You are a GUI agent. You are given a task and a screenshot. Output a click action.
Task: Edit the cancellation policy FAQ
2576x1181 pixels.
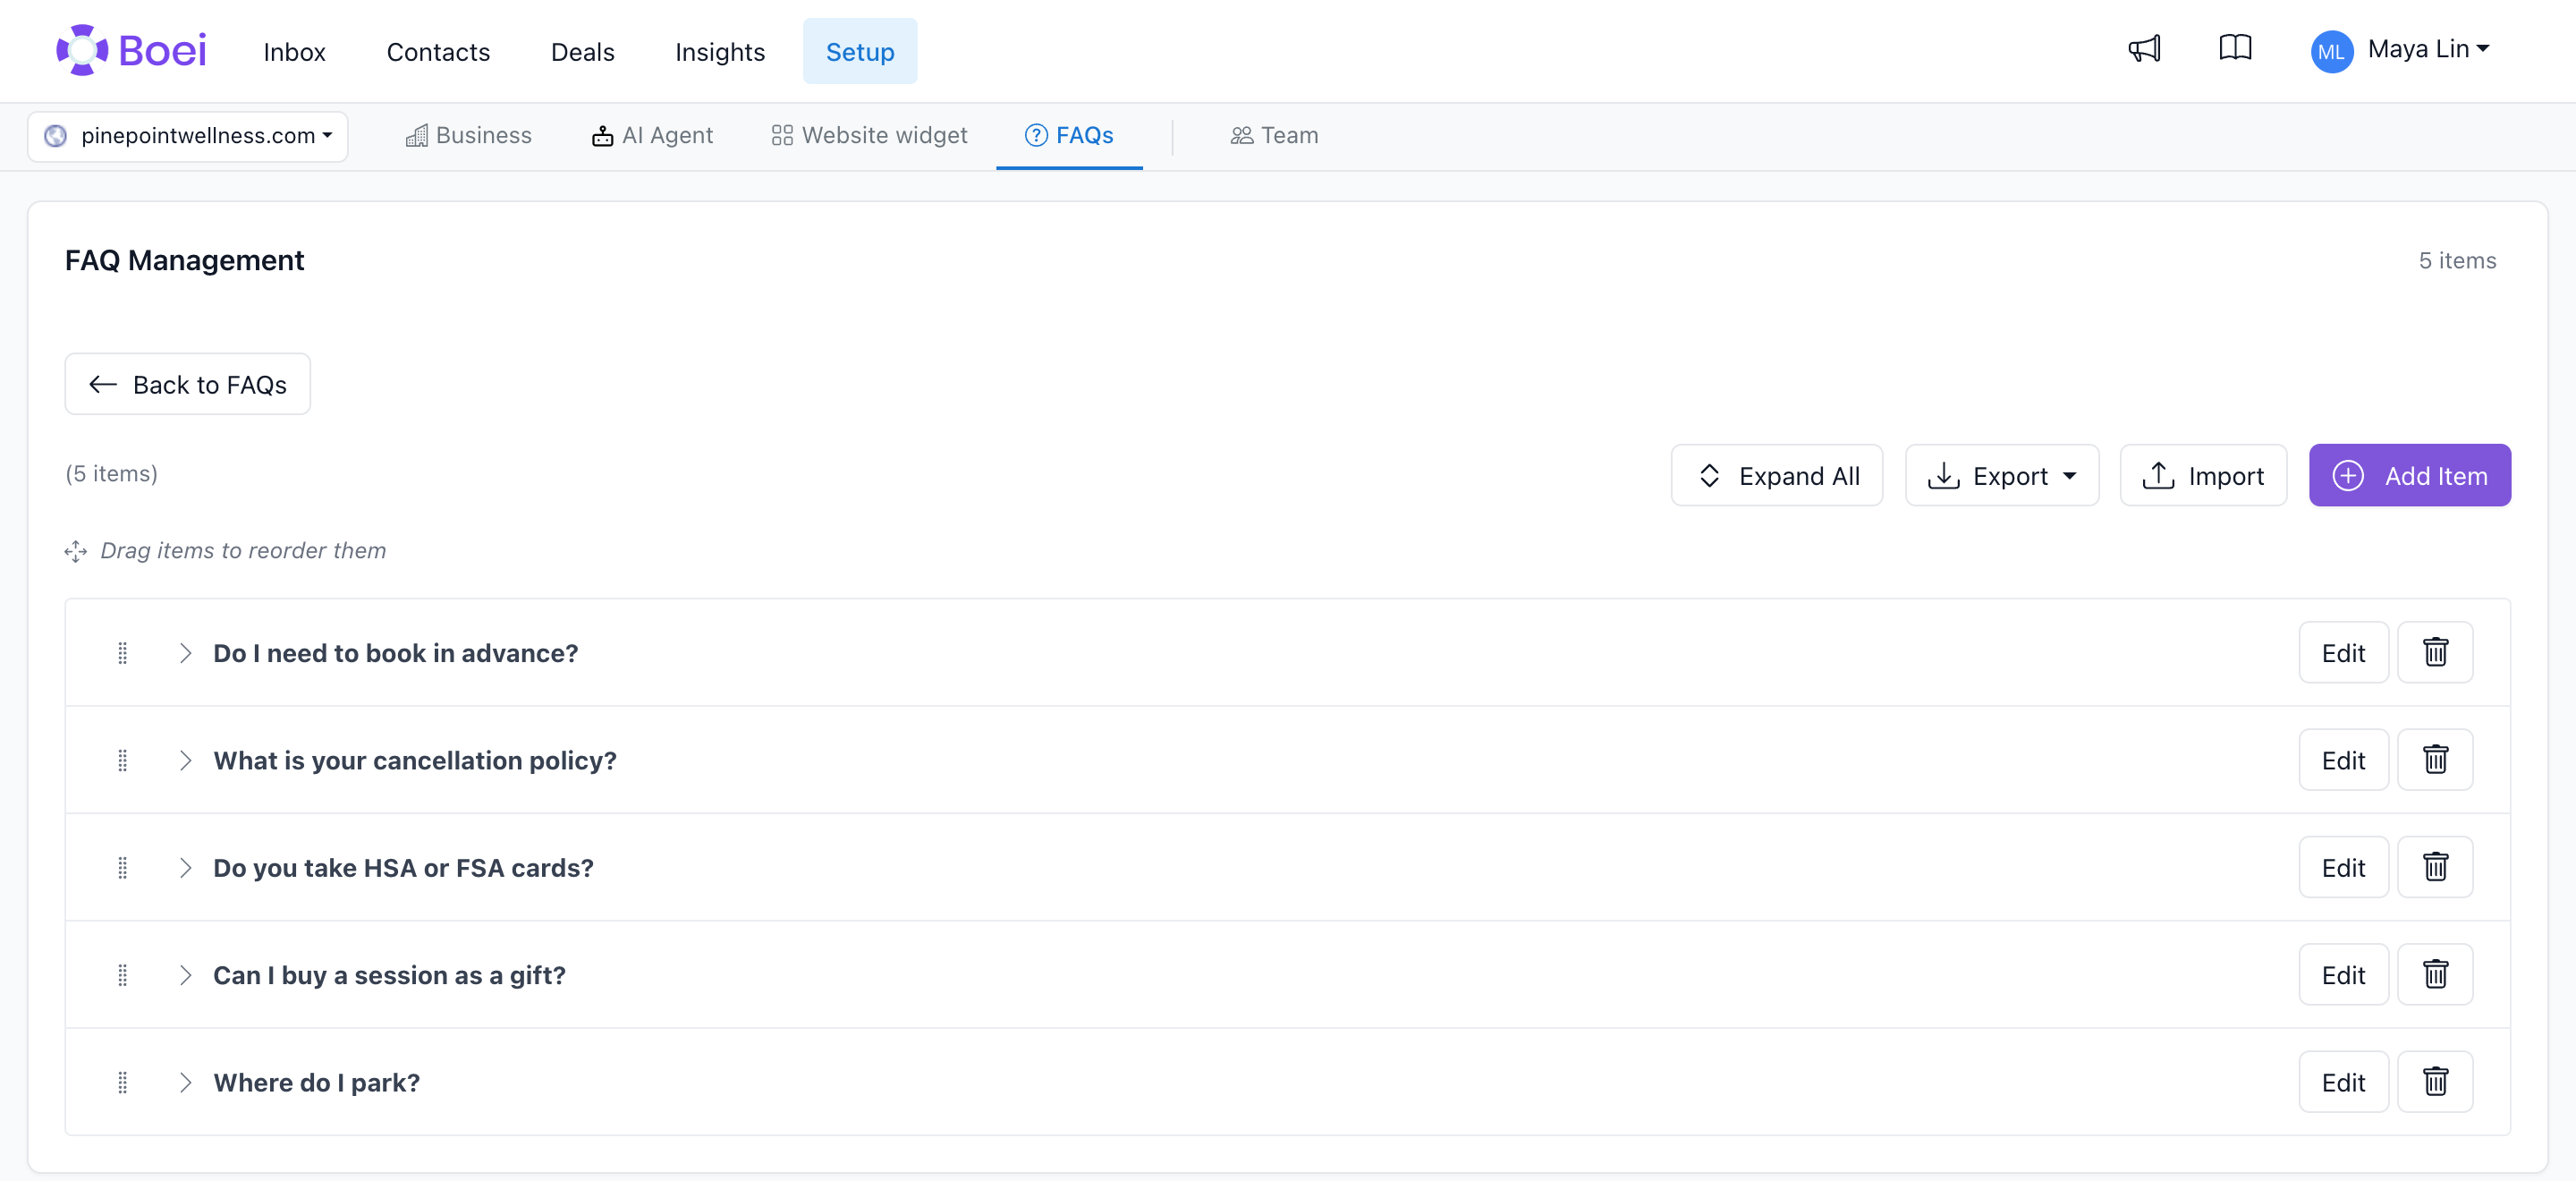[x=2343, y=760]
